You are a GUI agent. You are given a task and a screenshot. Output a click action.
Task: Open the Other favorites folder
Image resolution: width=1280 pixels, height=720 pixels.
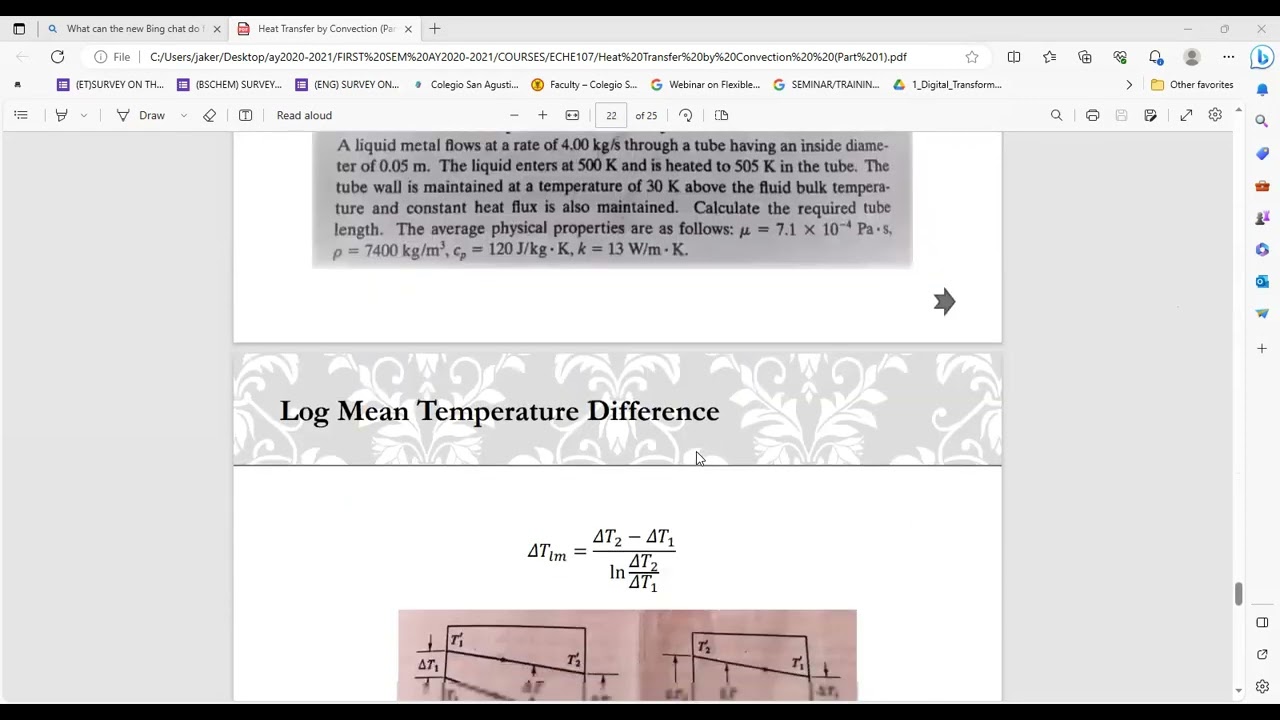pyautogui.click(x=1192, y=85)
